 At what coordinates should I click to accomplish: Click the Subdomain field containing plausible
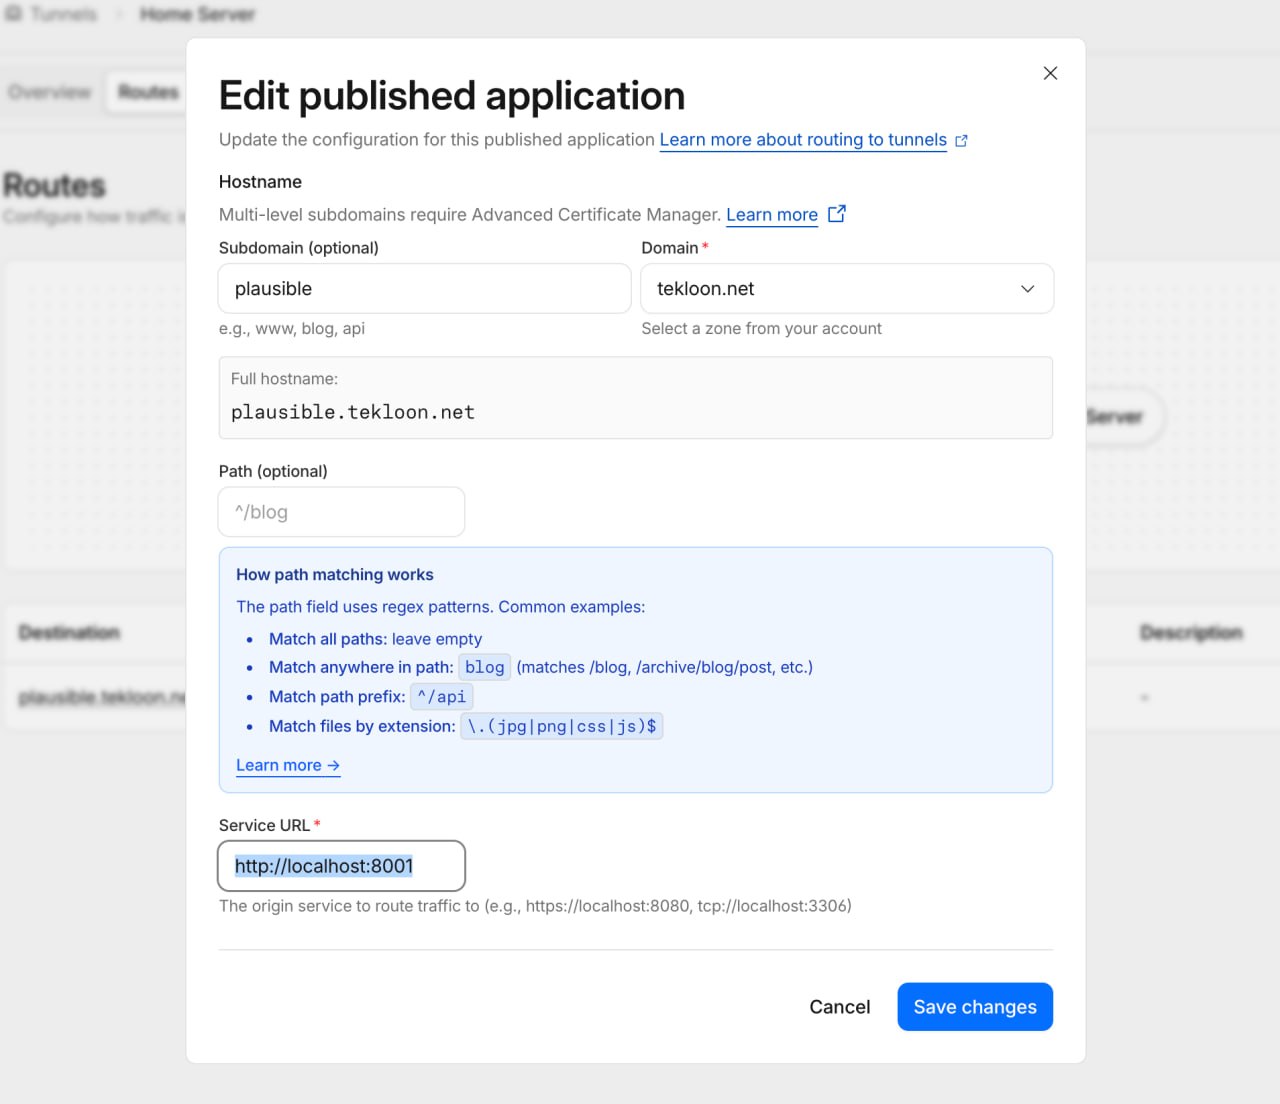(424, 289)
